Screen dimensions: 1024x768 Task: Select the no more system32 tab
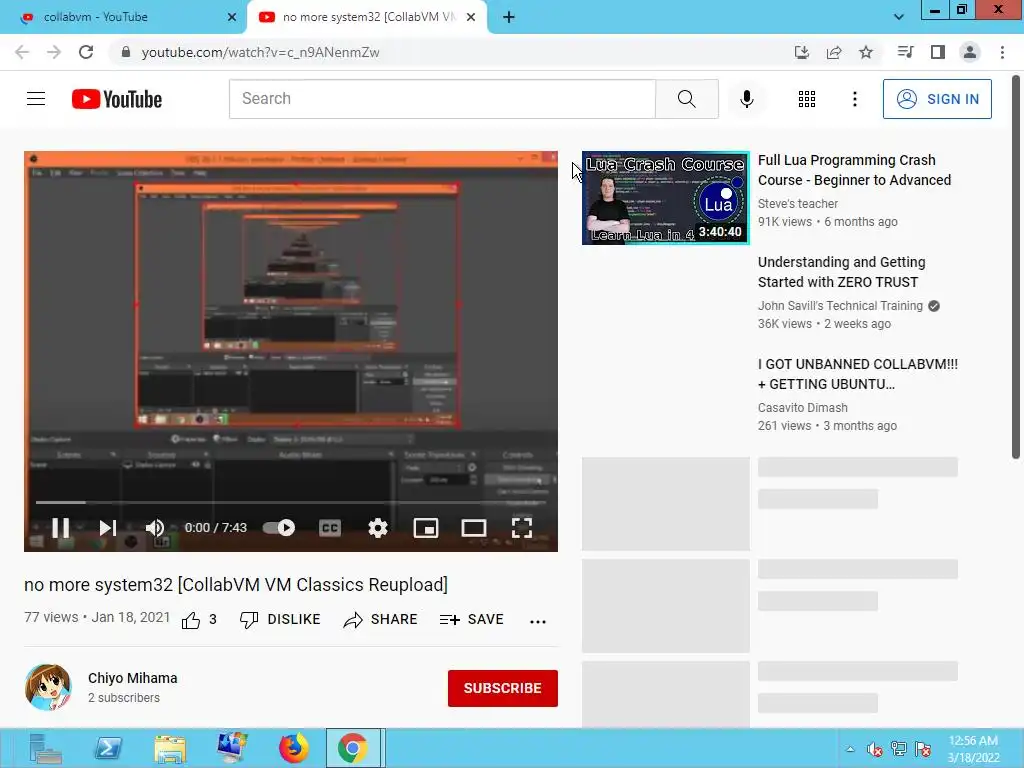(x=366, y=17)
